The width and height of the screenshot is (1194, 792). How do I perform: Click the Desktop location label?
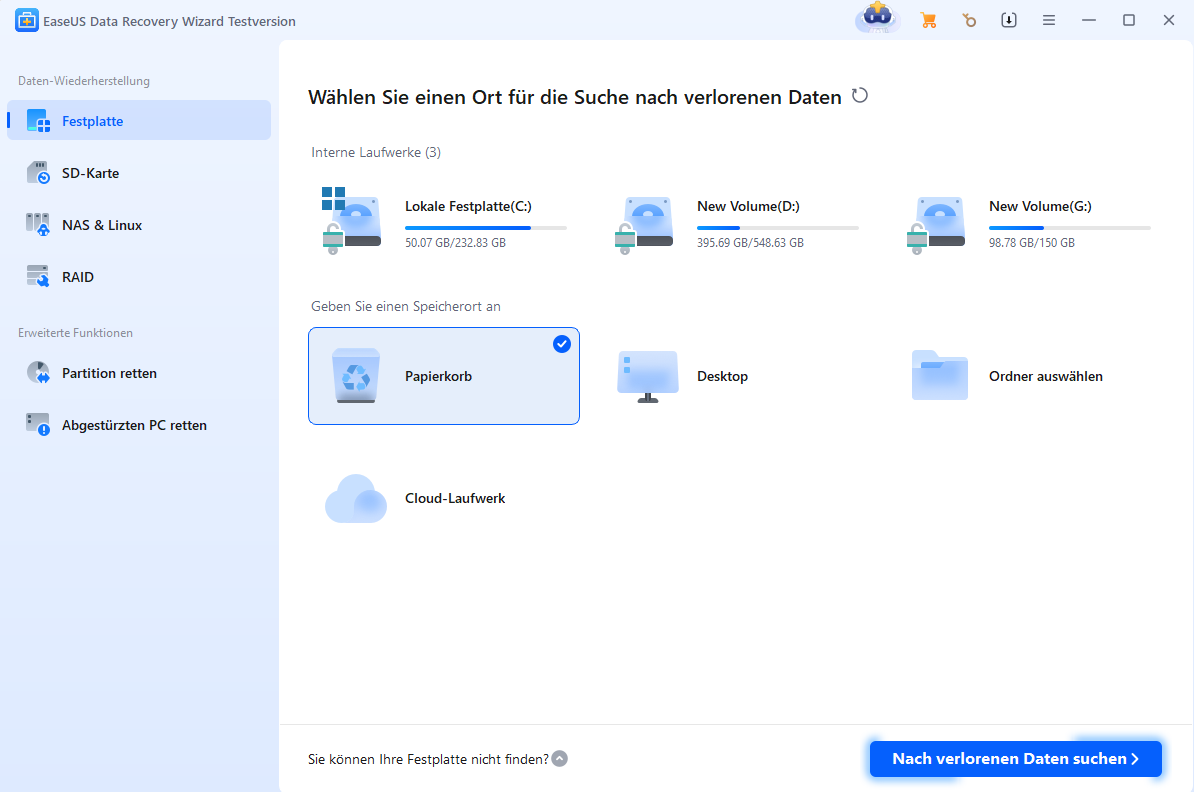723,376
